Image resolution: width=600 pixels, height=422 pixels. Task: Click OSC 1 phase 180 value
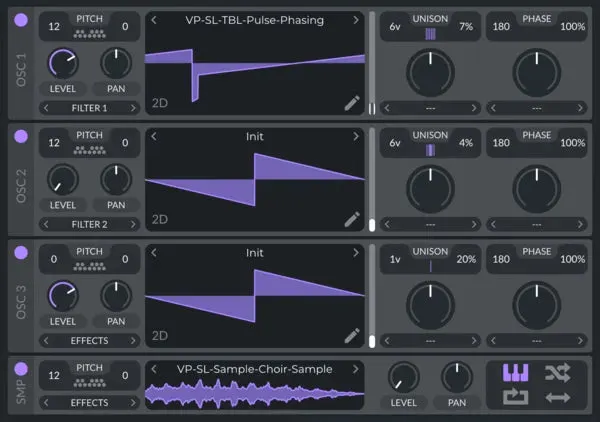coord(501,27)
